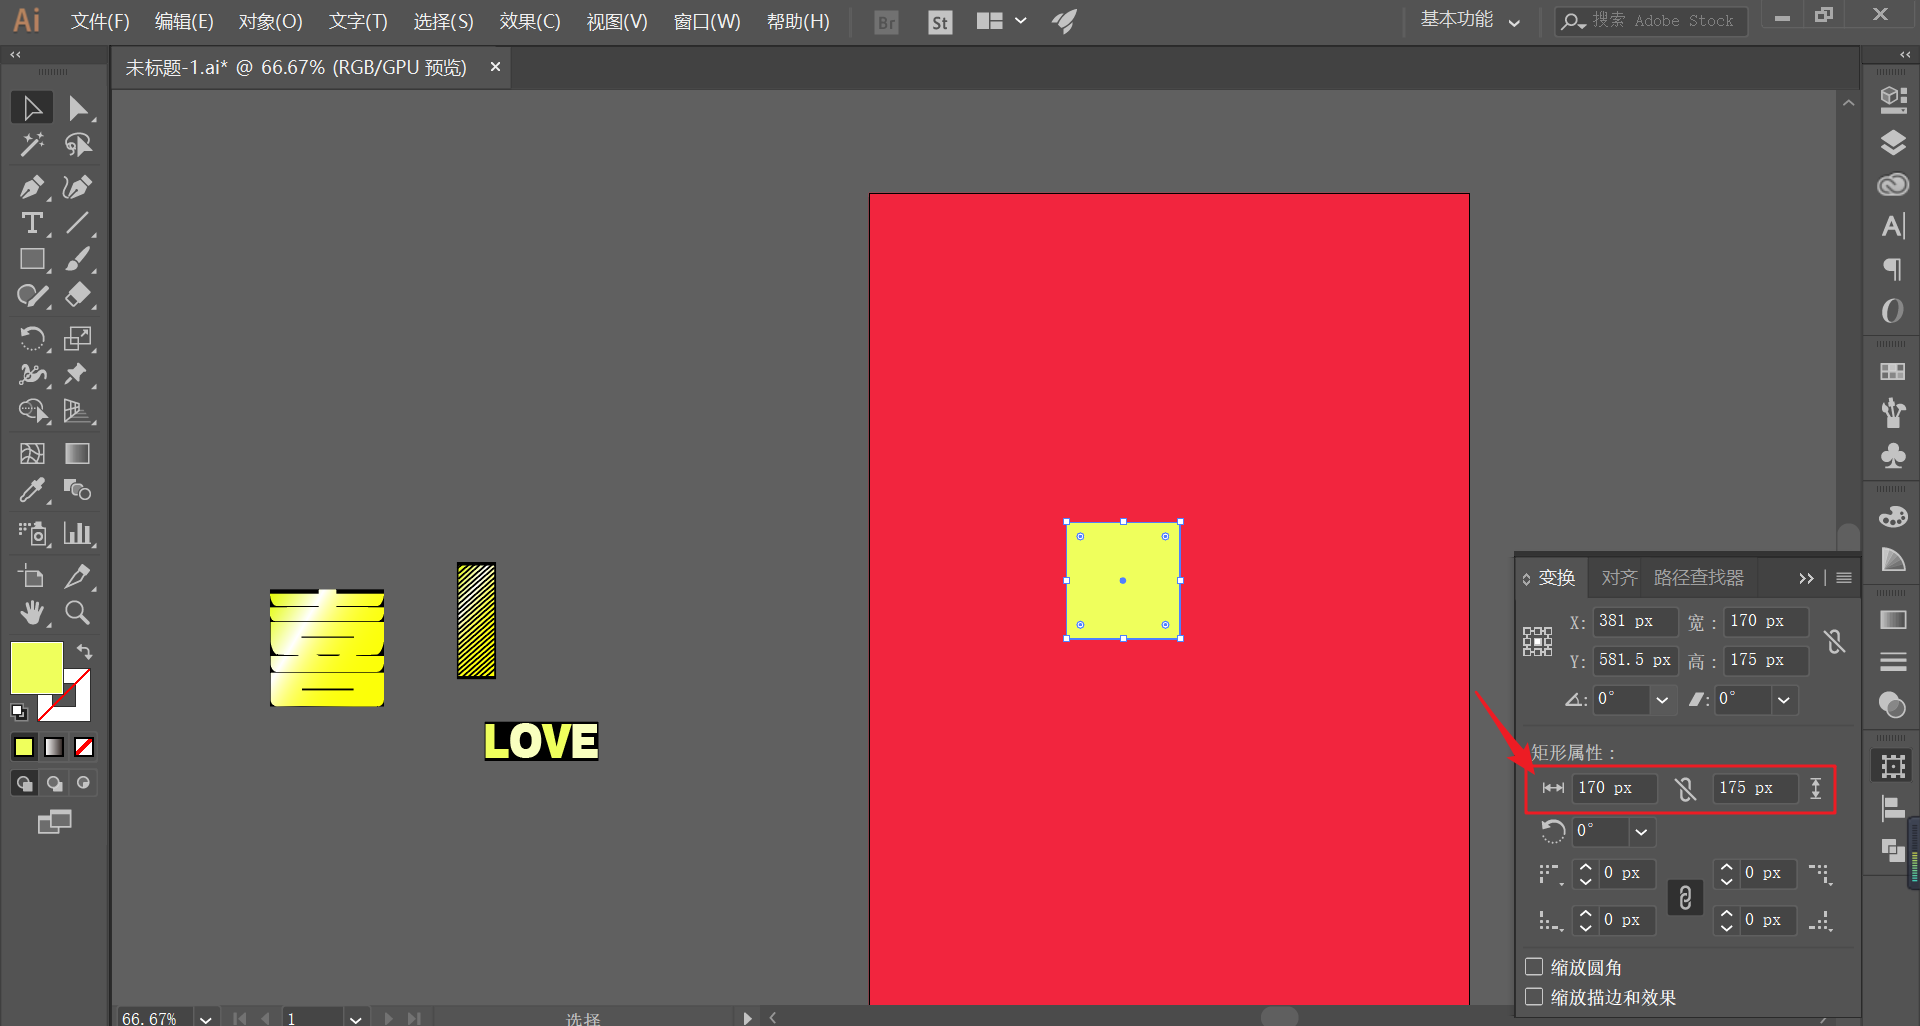Pick the Eyedropper tool
Image resolution: width=1920 pixels, height=1026 pixels.
(x=32, y=490)
